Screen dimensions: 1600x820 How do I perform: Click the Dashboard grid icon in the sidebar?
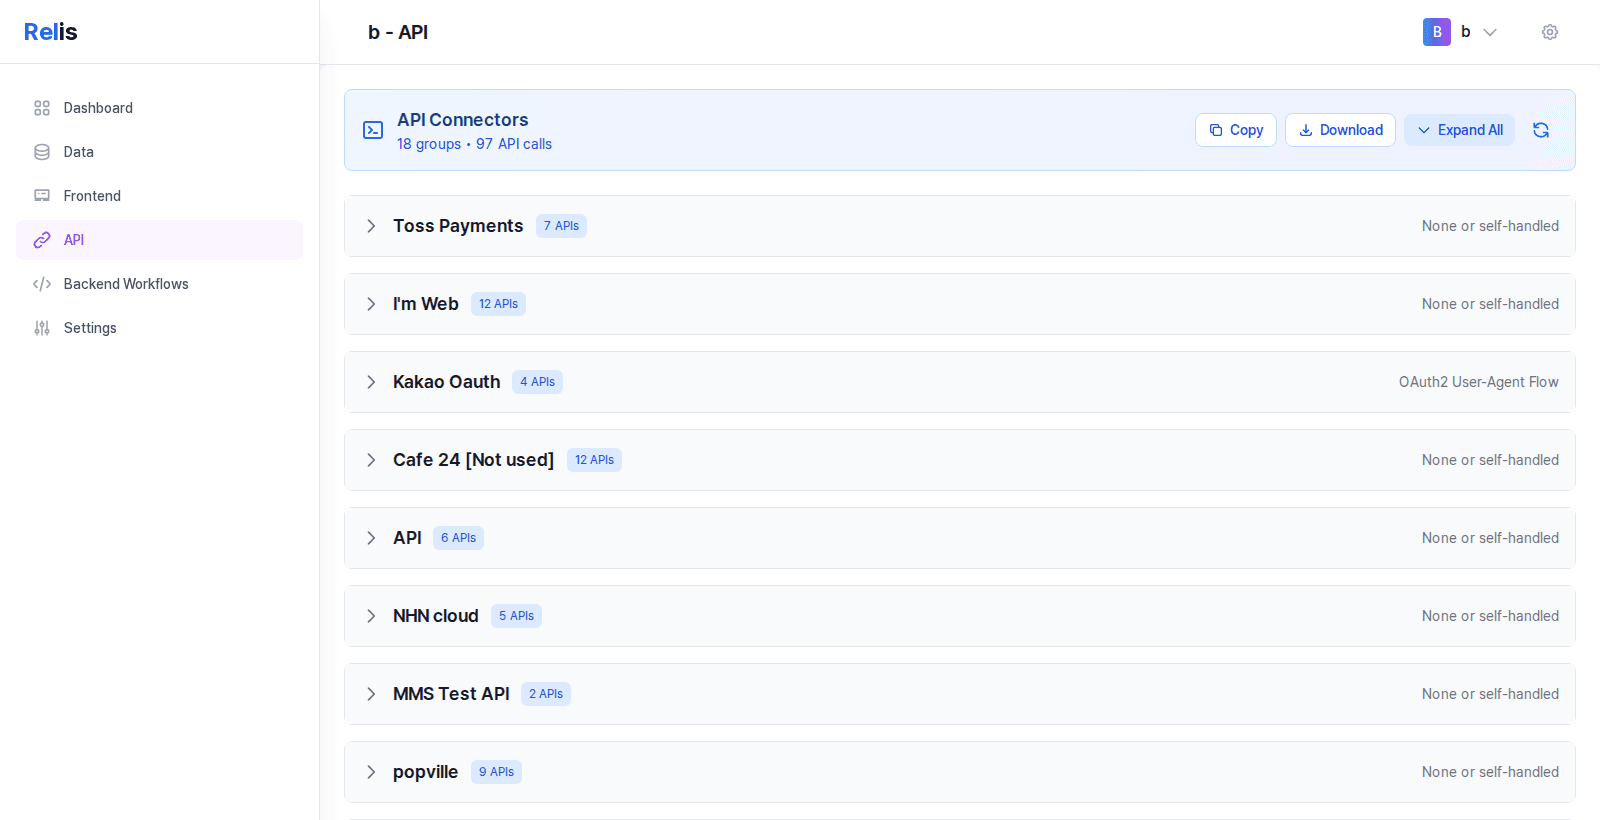(42, 108)
